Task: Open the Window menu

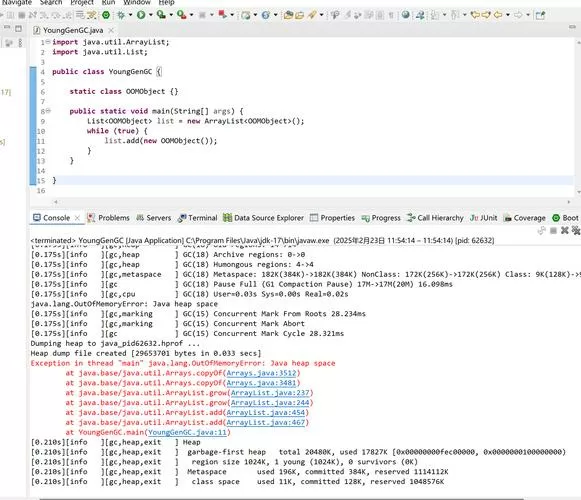Action: 137,3
